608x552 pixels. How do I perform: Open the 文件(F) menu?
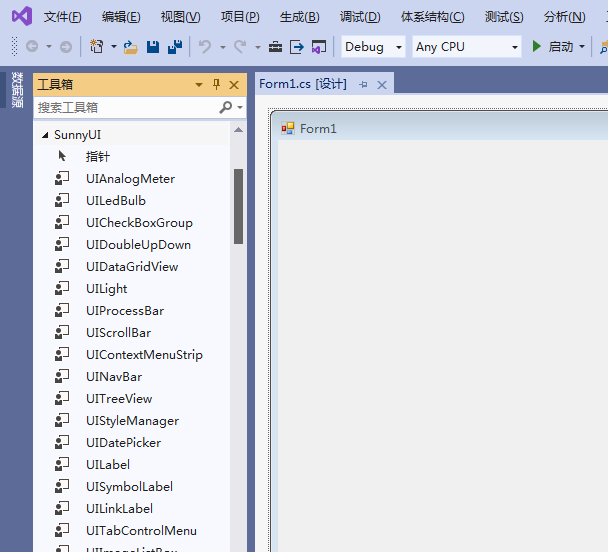[x=62, y=17]
